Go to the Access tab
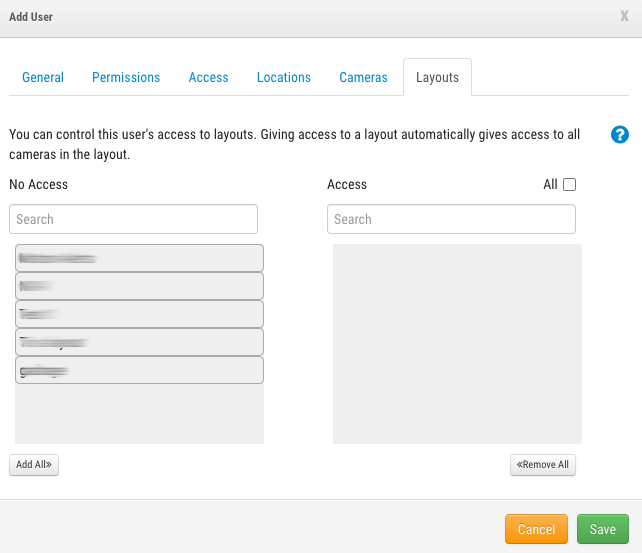The height and width of the screenshot is (553, 642). [x=208, y=77]
